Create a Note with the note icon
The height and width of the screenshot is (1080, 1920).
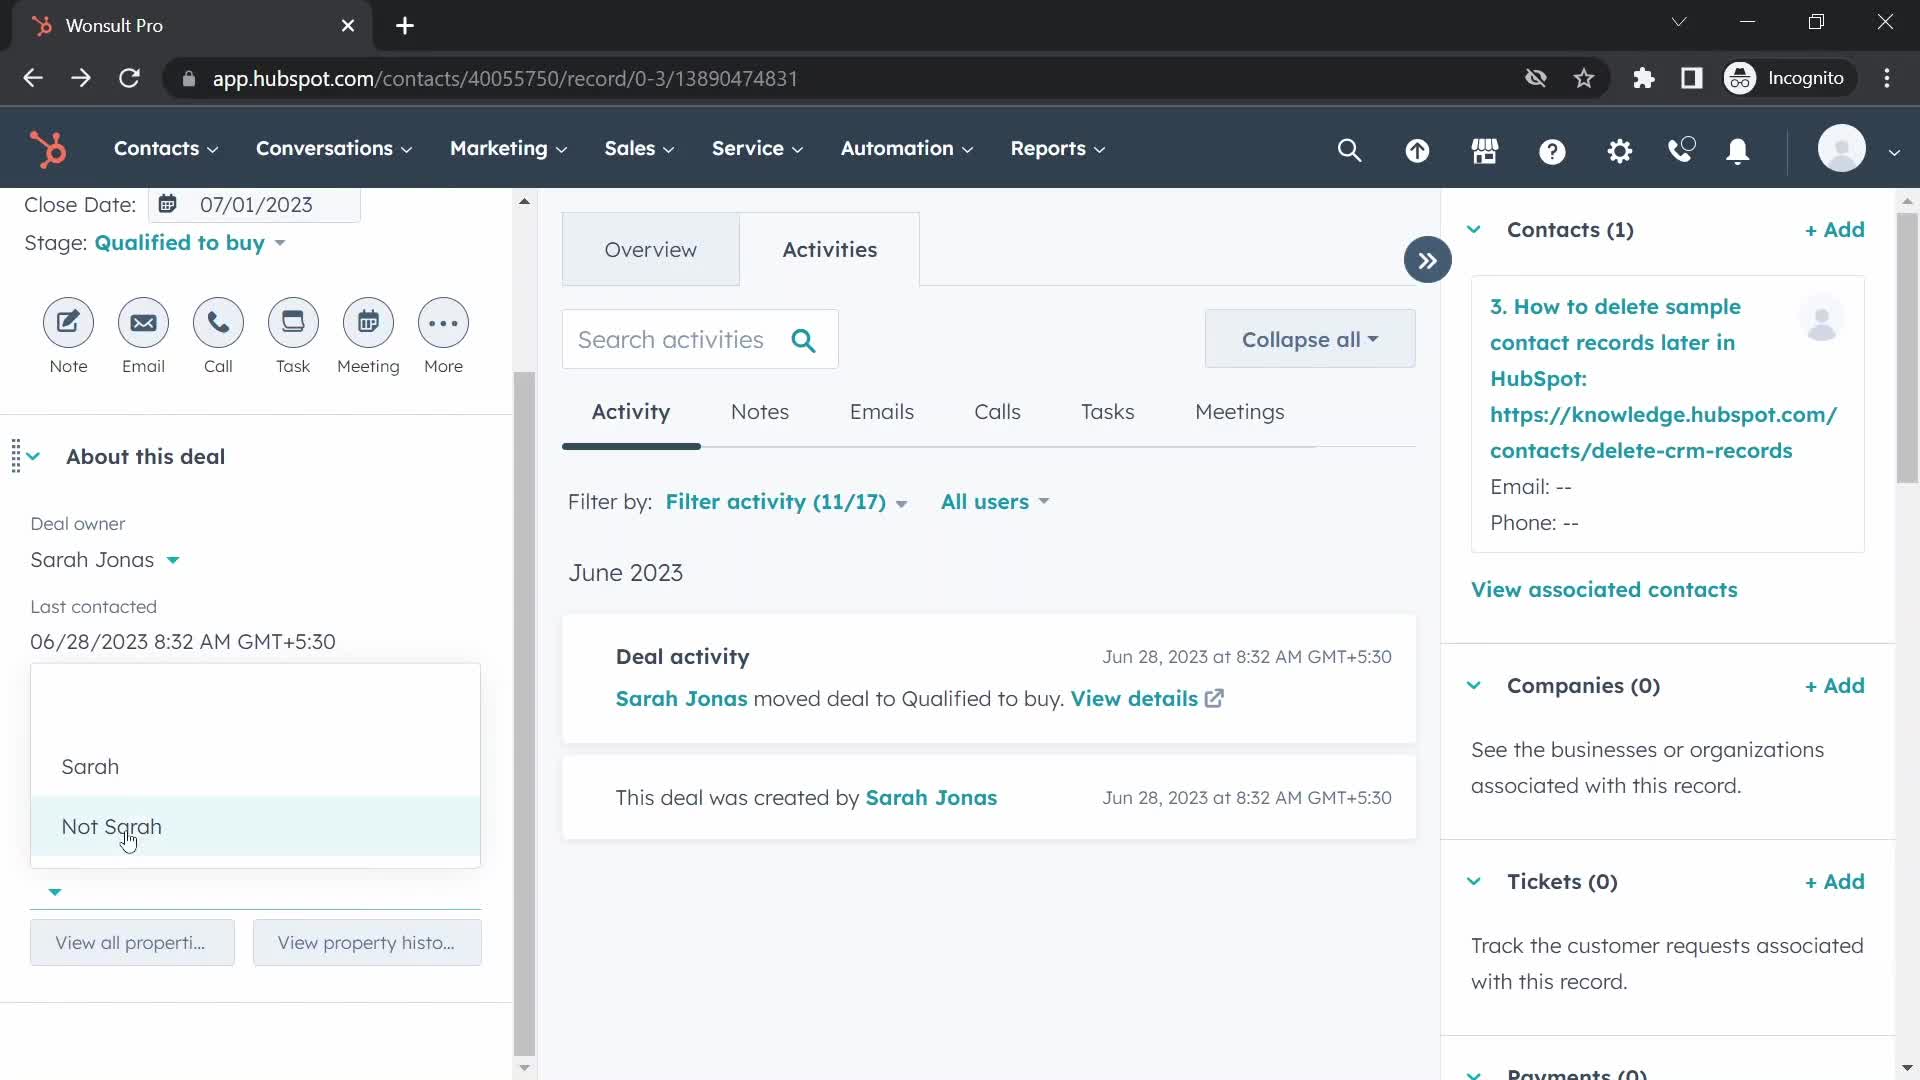(x=68, y=323)
